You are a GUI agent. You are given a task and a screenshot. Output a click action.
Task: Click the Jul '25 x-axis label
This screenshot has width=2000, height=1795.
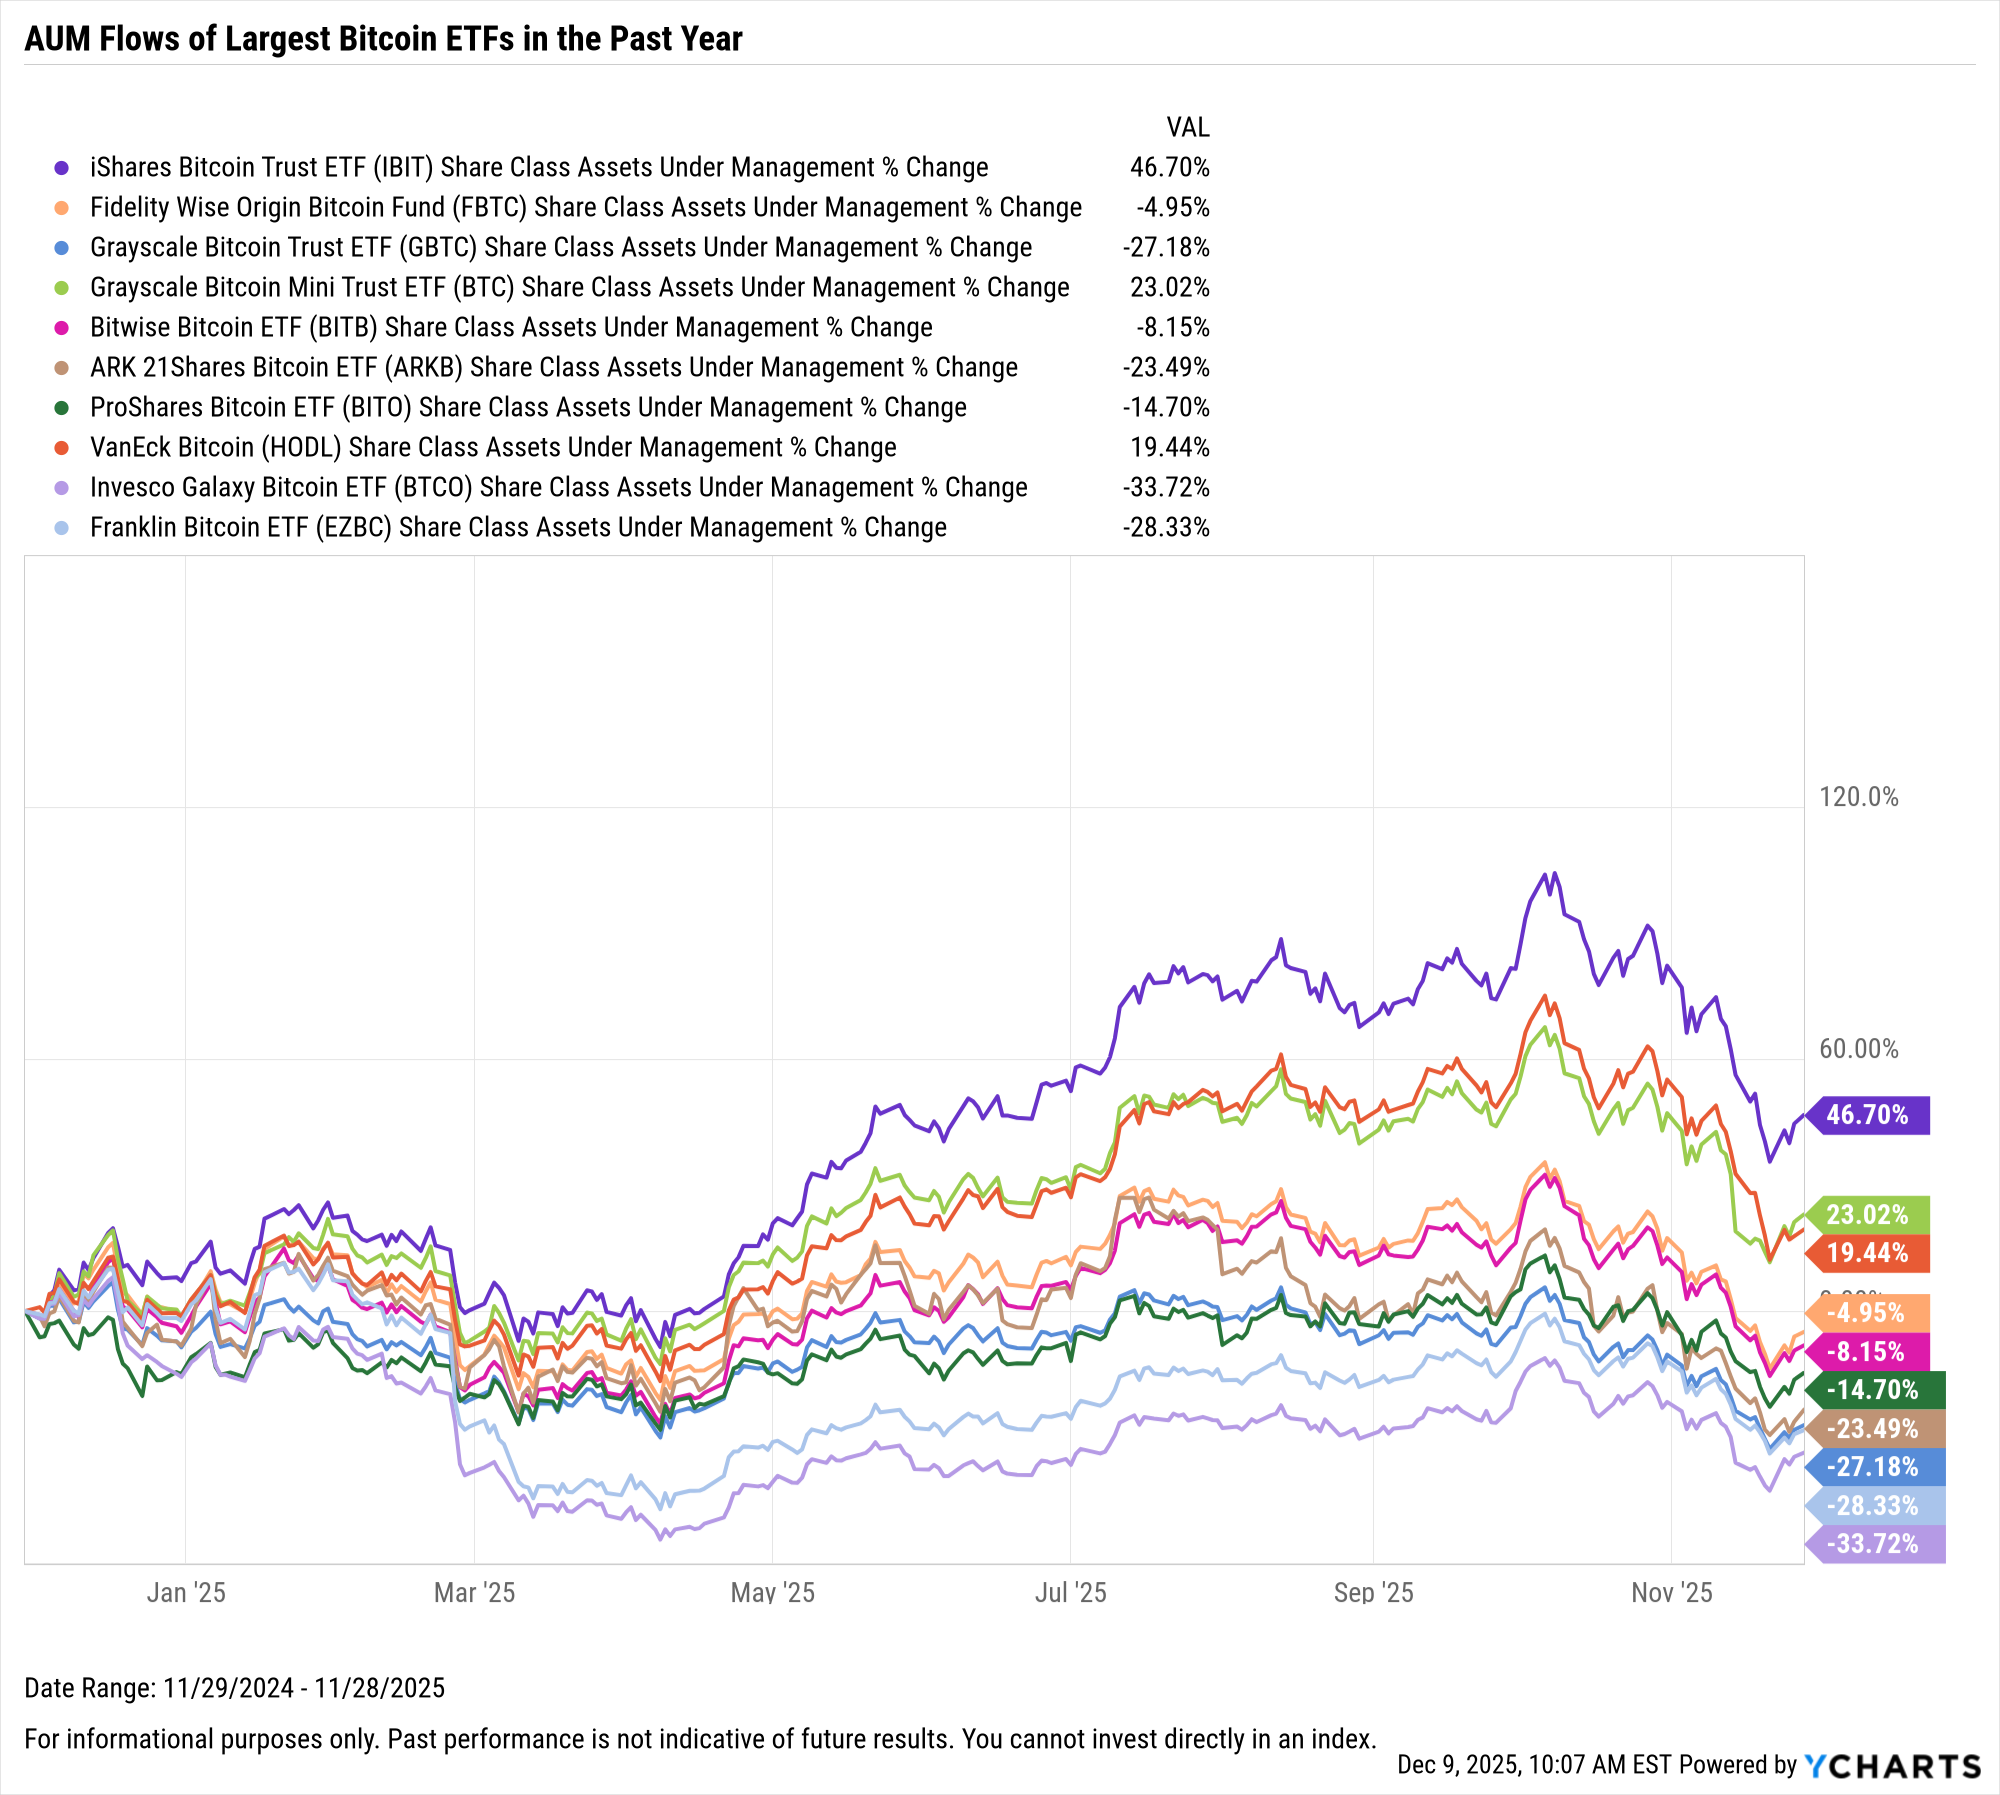point(1070,1593)
